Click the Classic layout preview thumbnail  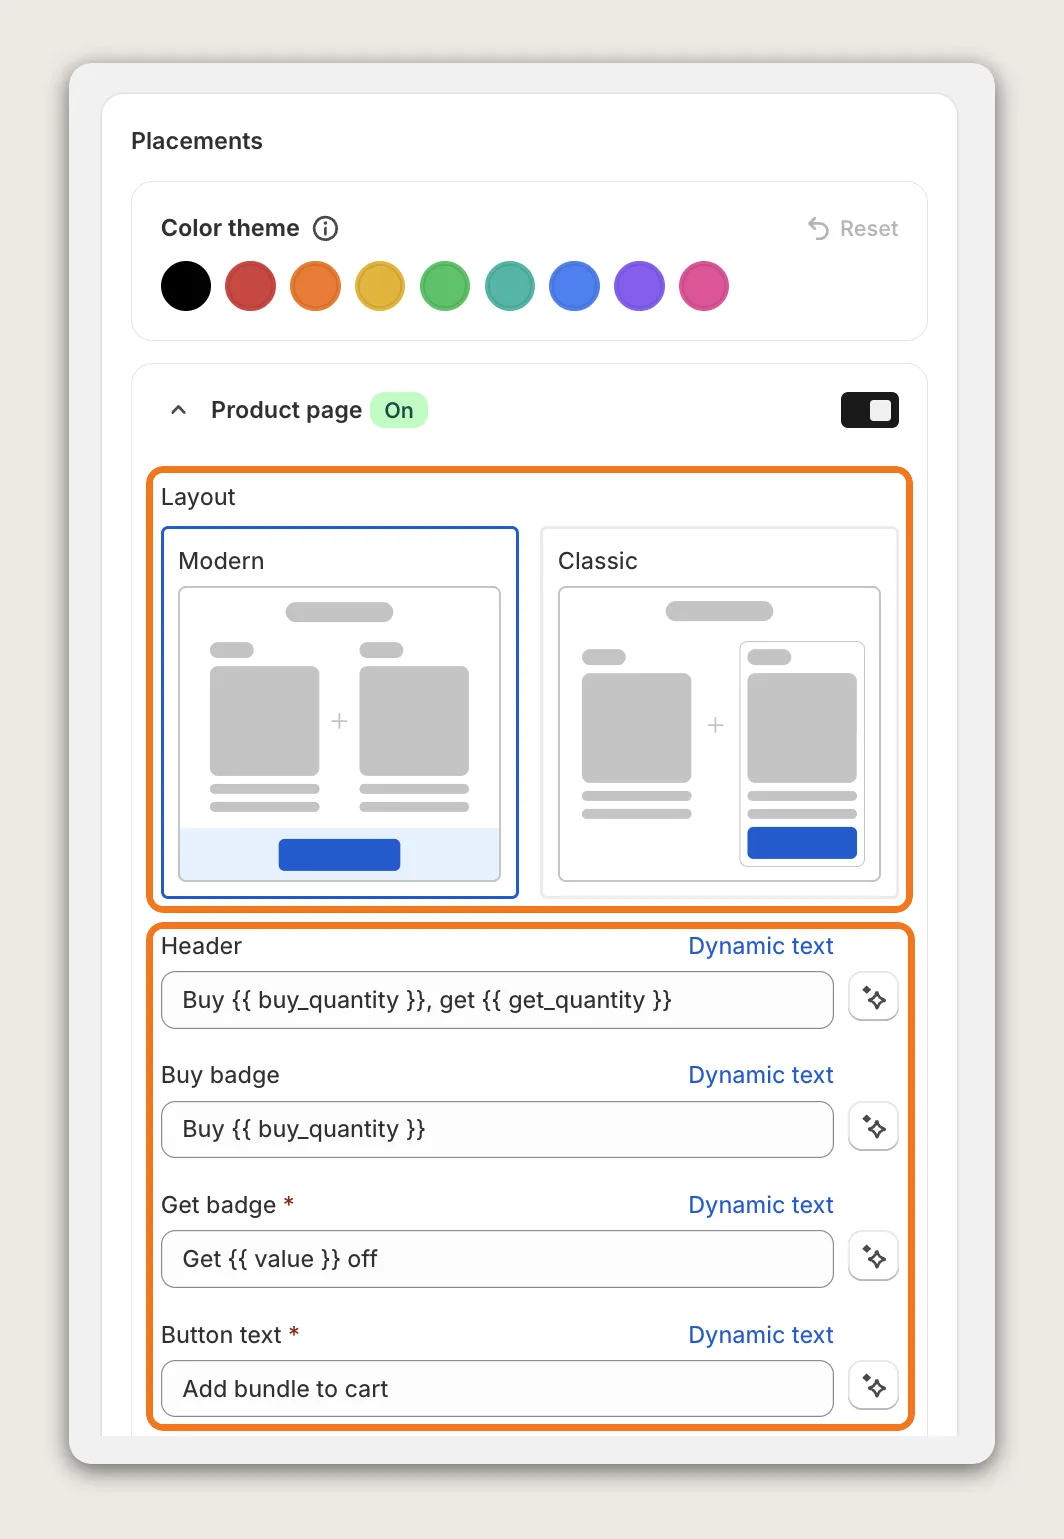719,734
